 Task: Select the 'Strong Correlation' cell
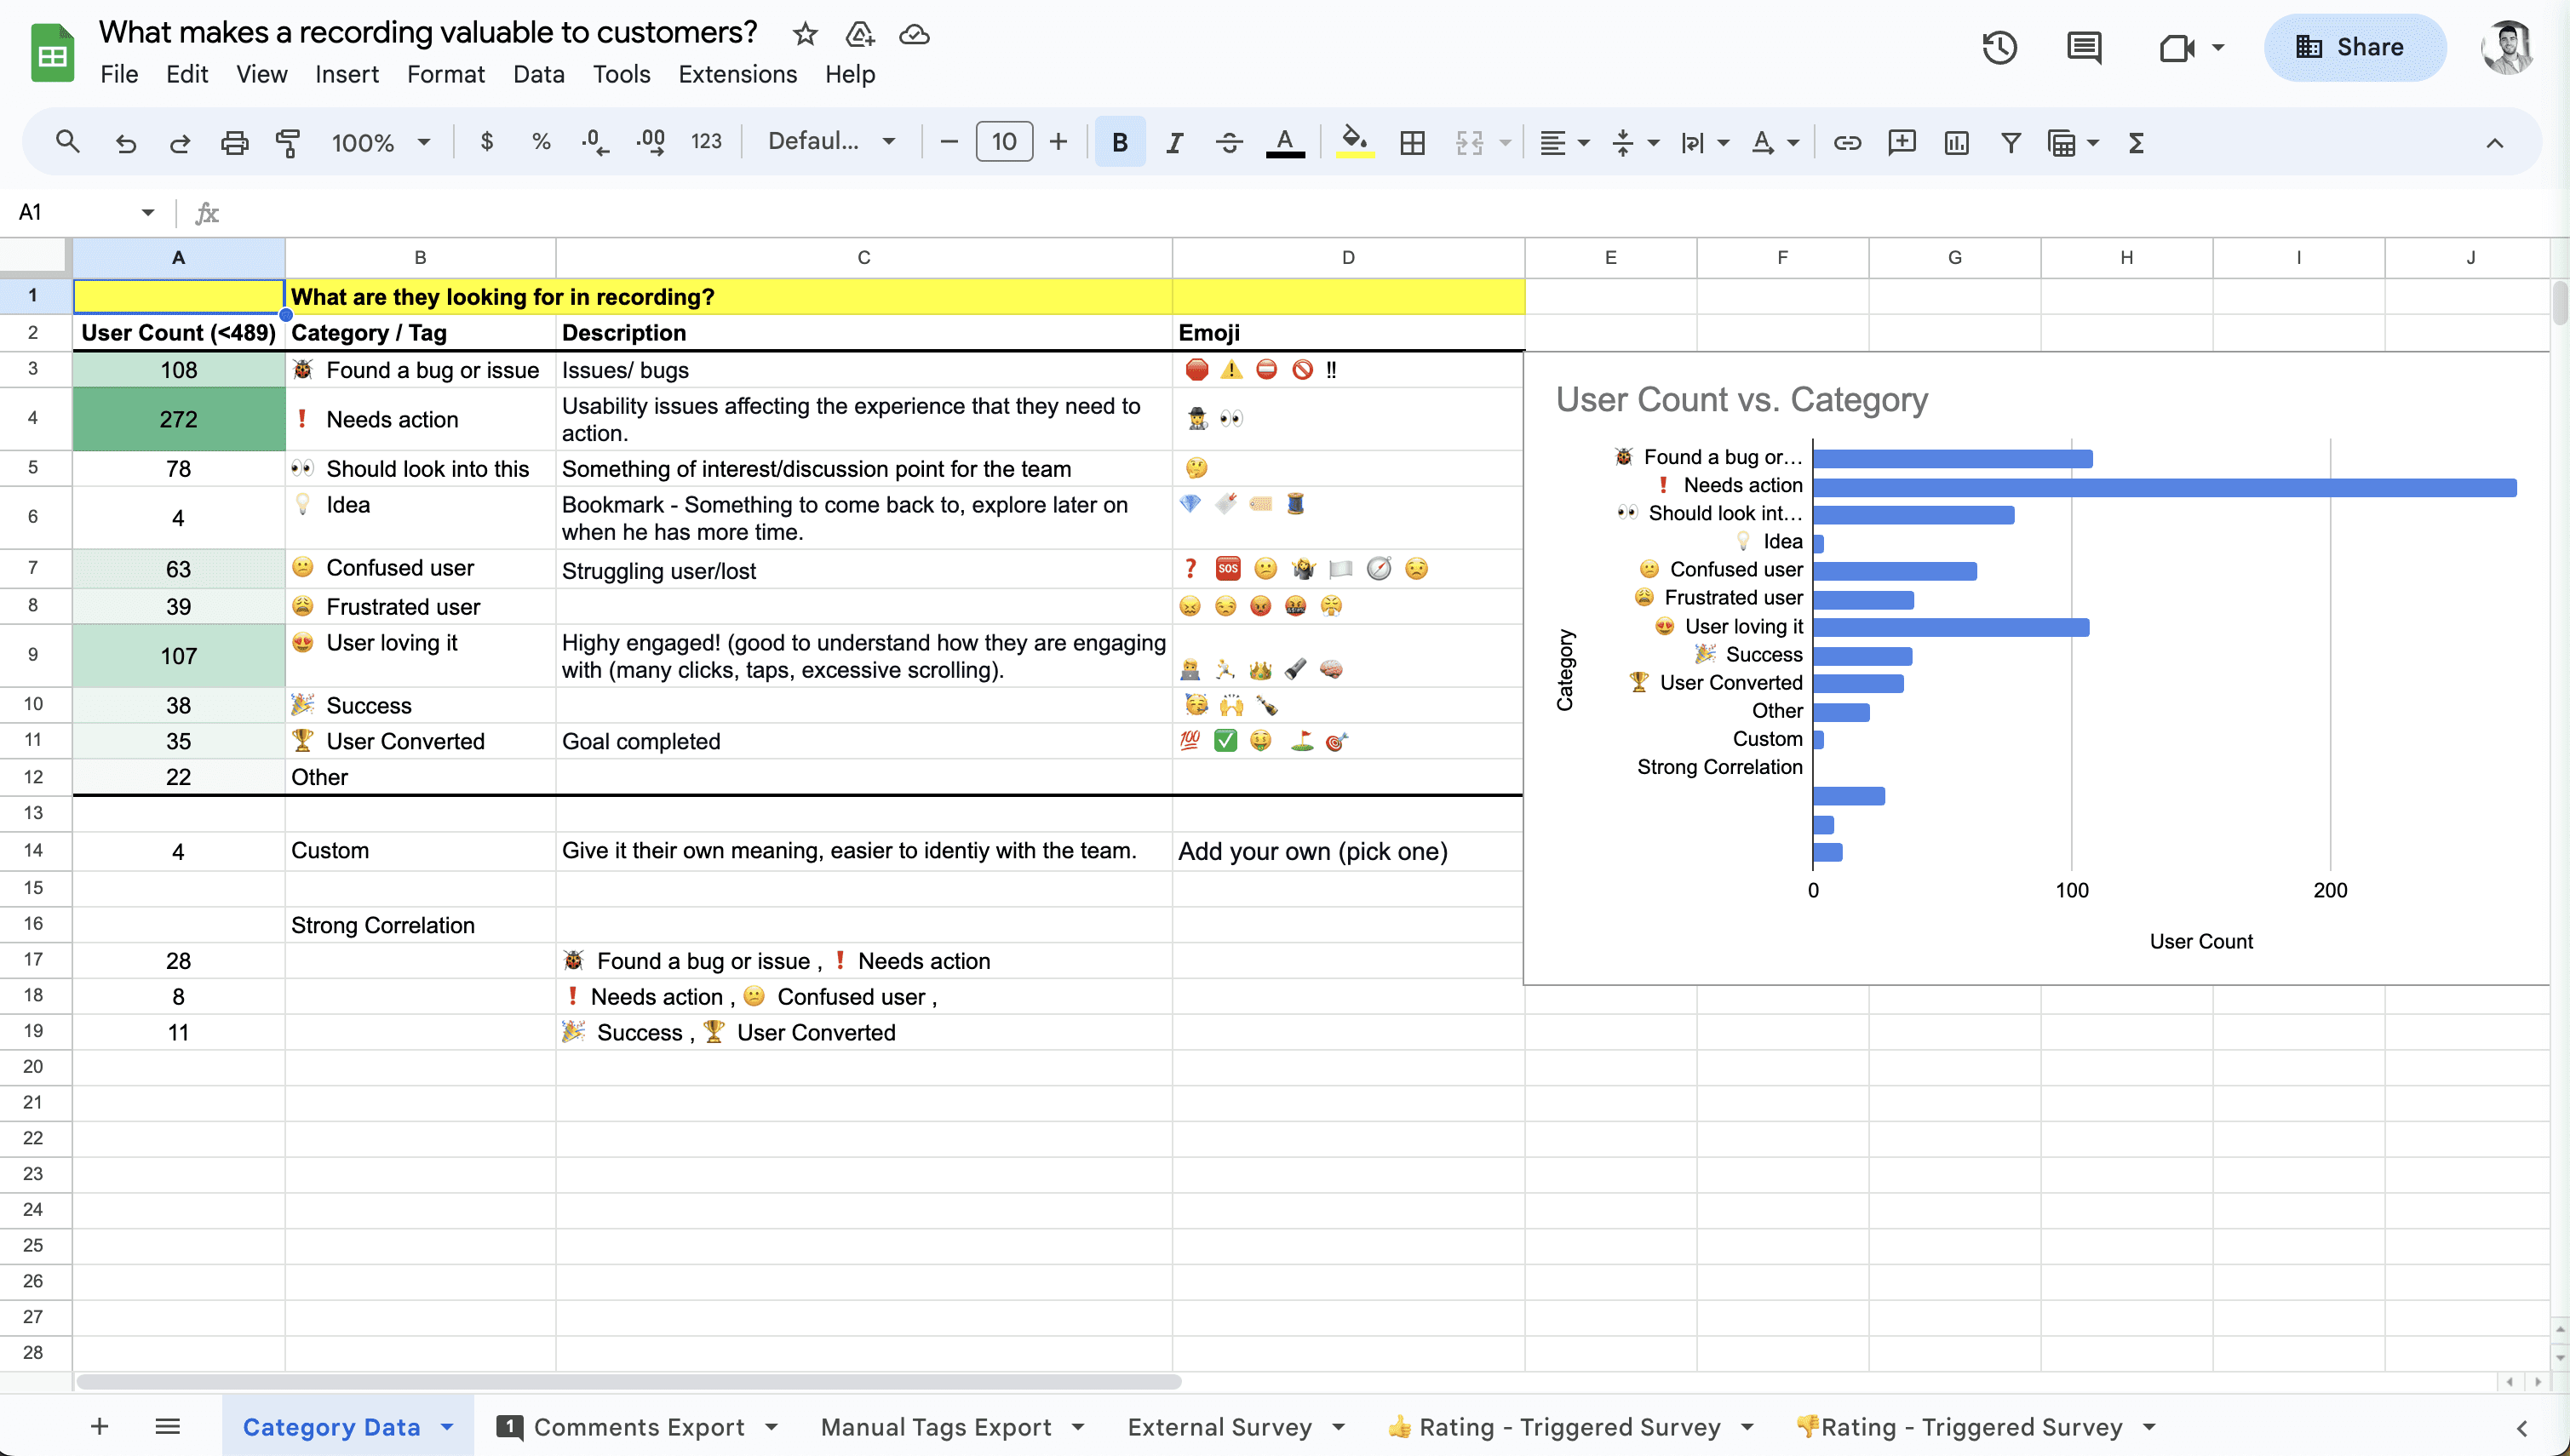click(x=420, y=925)
